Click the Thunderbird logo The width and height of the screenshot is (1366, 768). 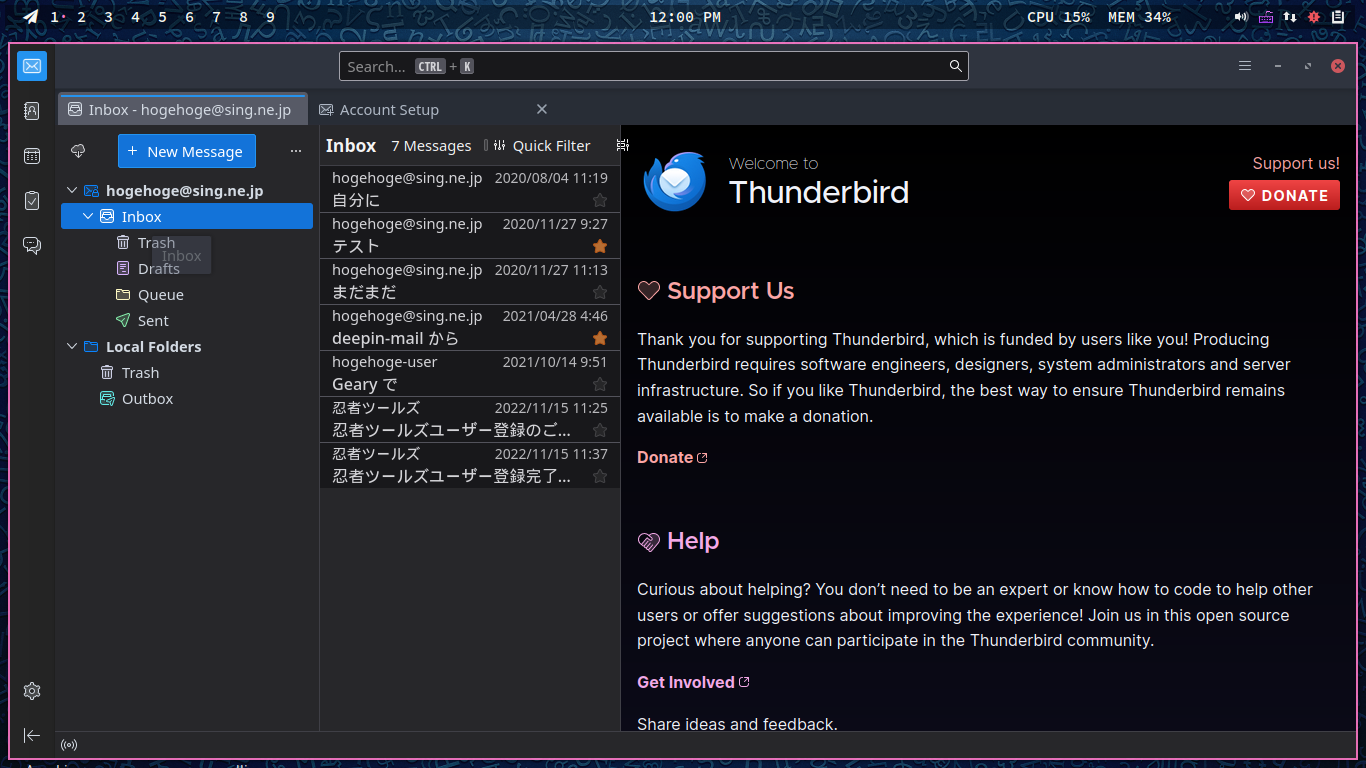pyautogui.click(x=675, y=181)
